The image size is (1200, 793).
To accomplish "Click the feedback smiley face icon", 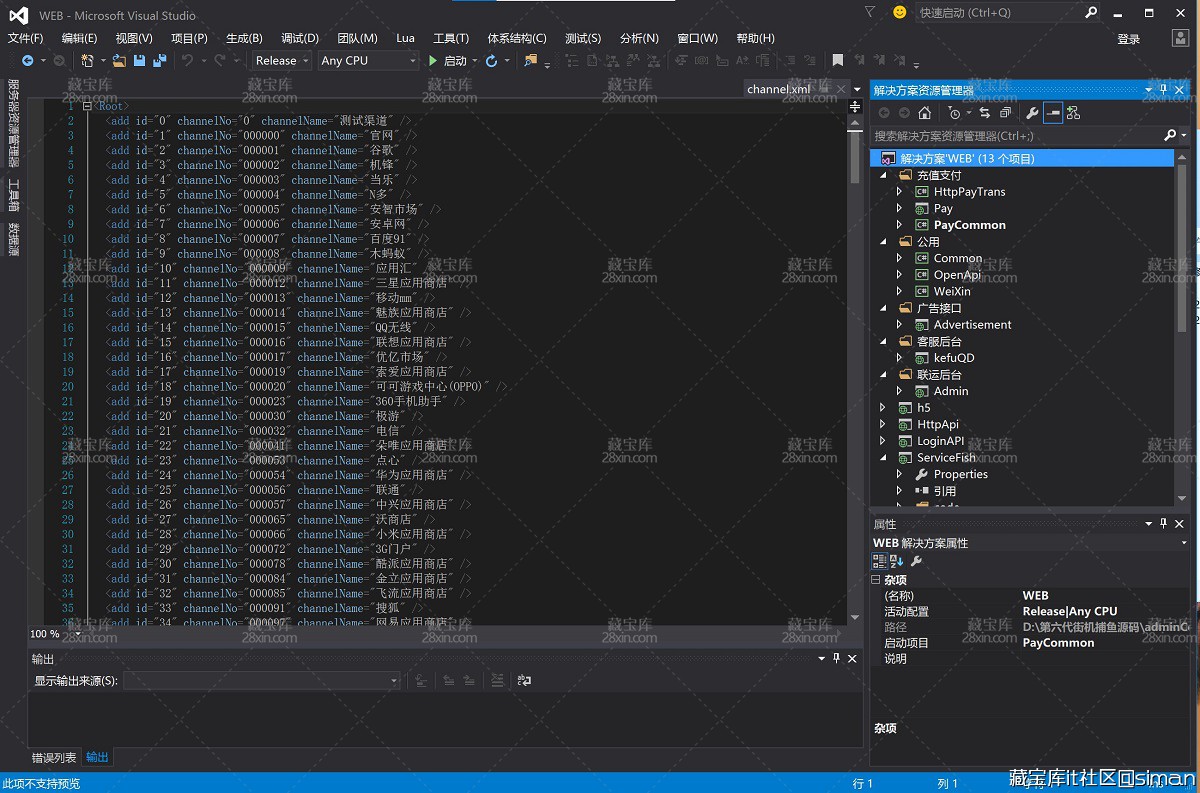I will [900, 12].
